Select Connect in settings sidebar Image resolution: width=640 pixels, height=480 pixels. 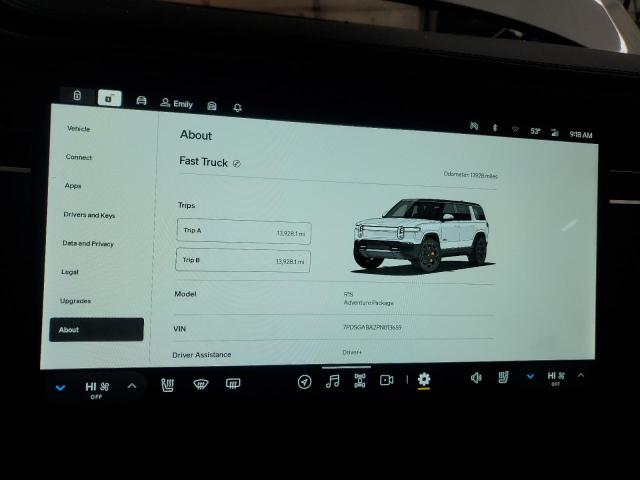[79, 157]
